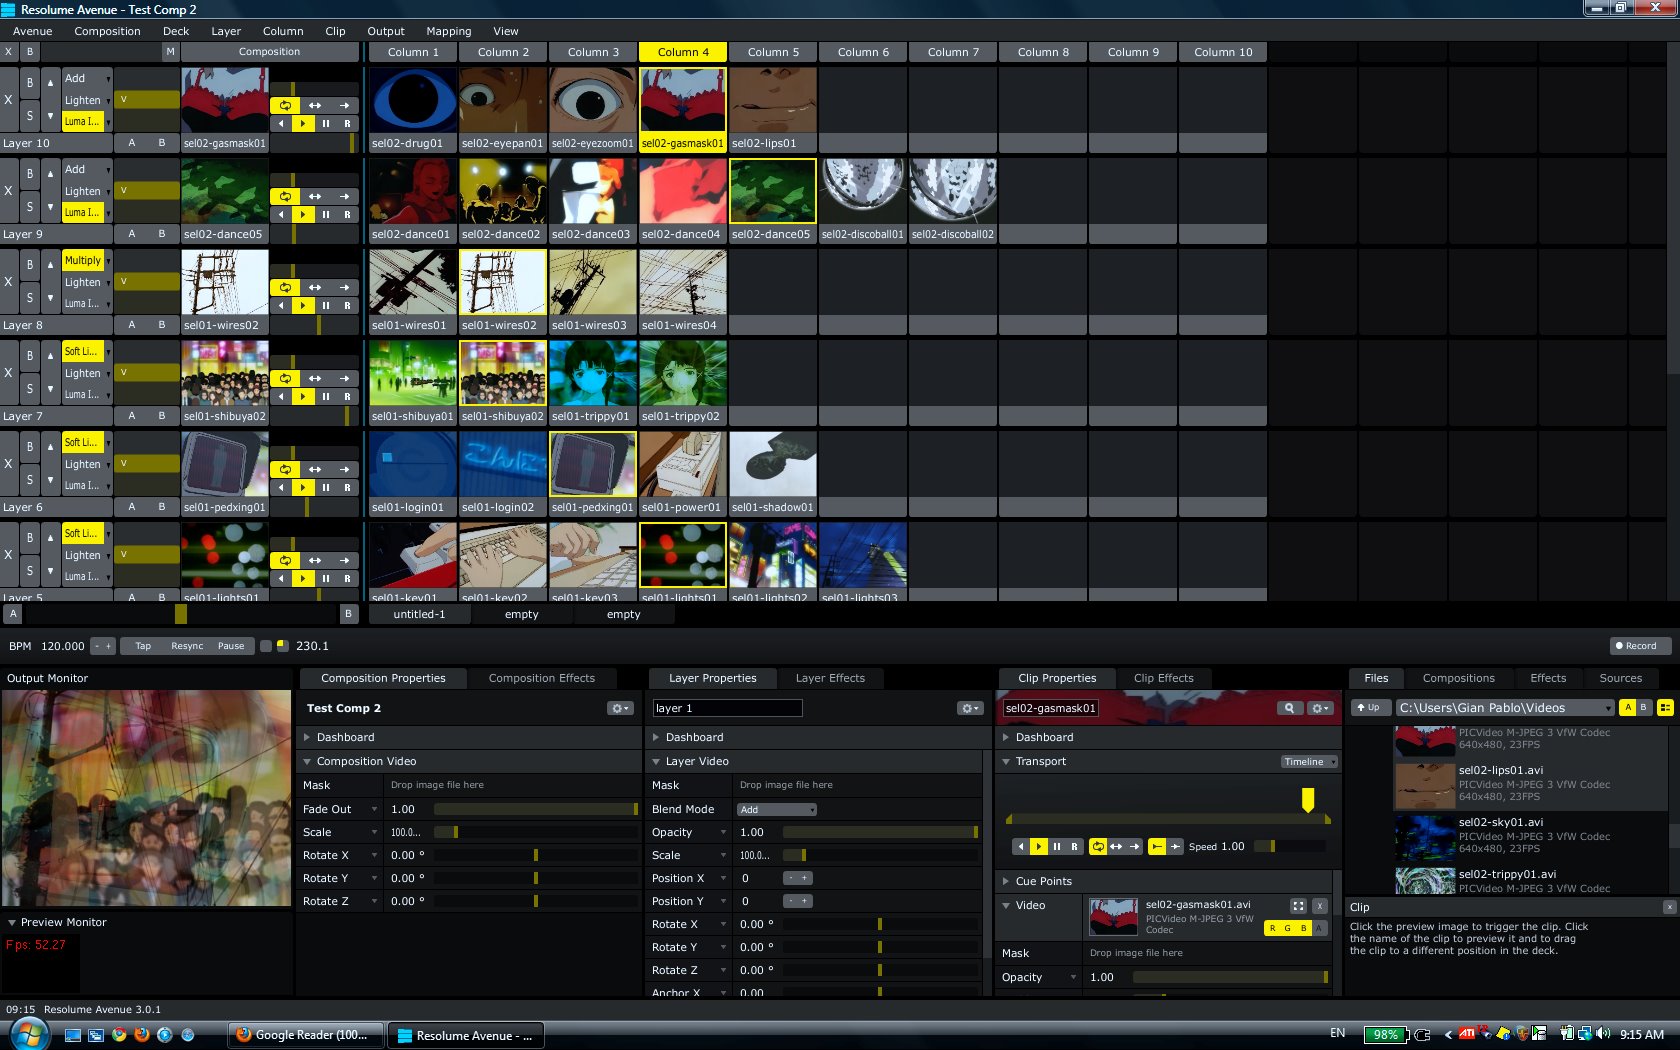Clear Layer 10 with its X button
The image size is (1680, 1050).
(x=8, y=99)
